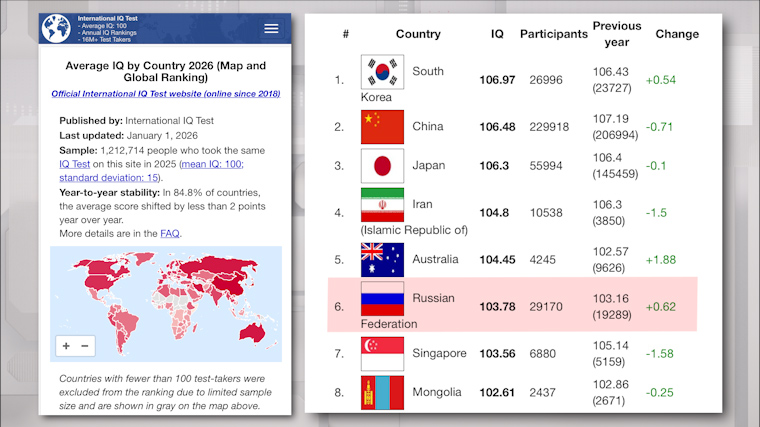760x427 pixels.
Task: Click the Russian Federation flag icon
Action: [x=381, y=298]
